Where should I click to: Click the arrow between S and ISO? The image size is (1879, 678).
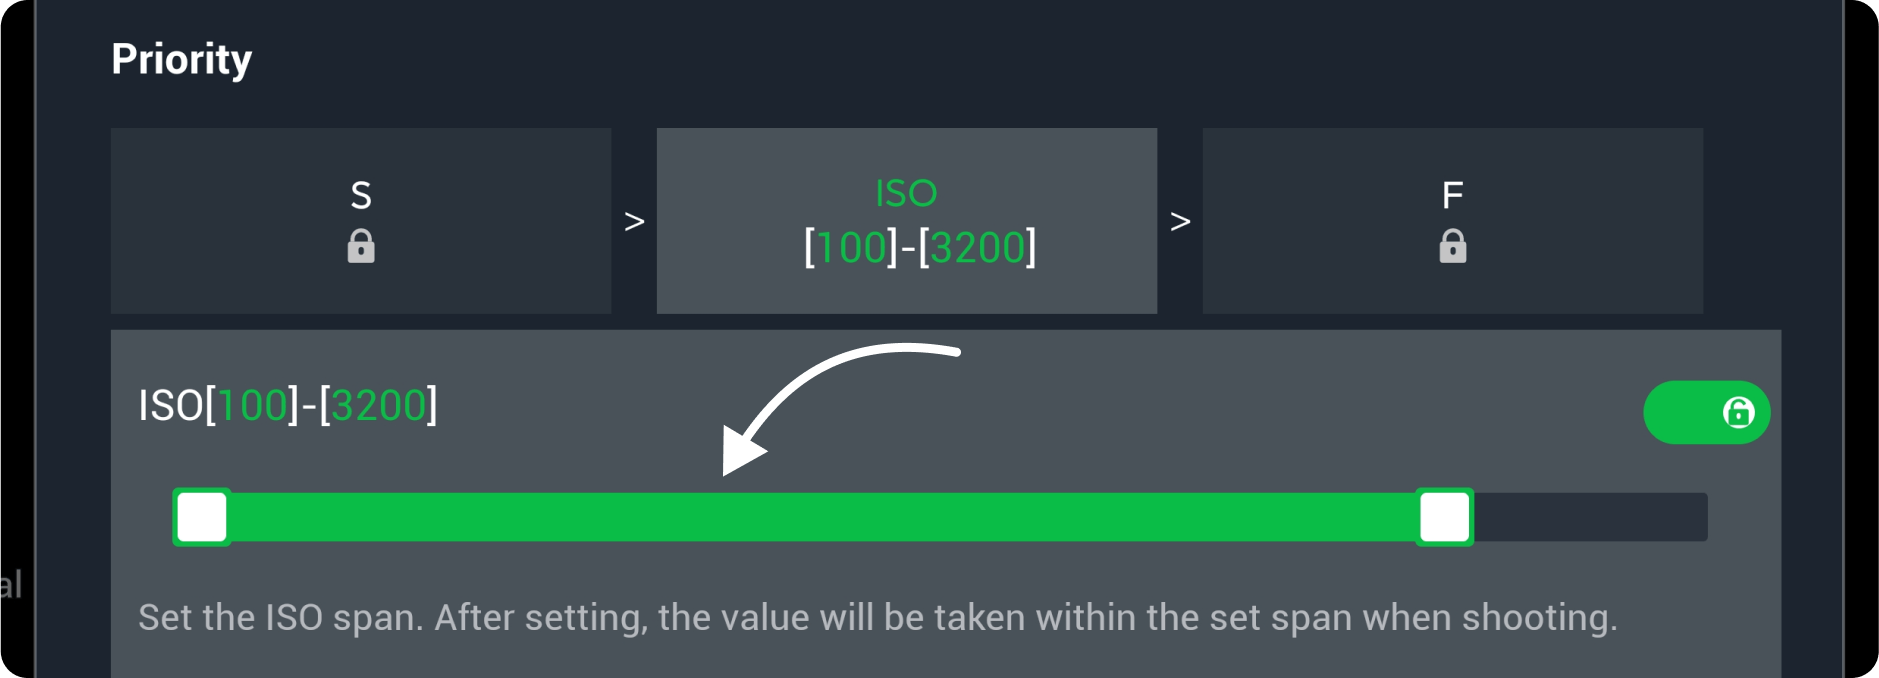pyautogui.click(x=634, y=221)
